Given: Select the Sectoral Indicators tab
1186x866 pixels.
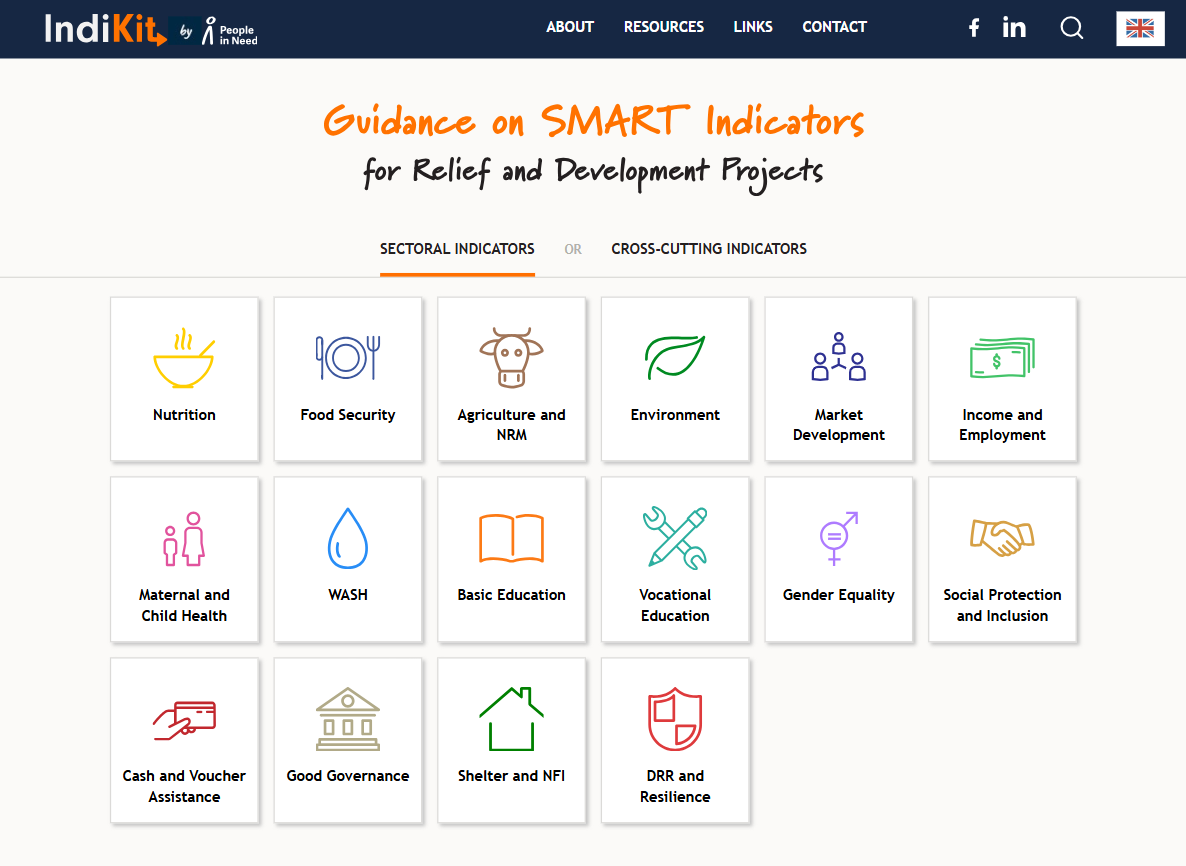Looking at the screenshot, I should click(457, 249).
